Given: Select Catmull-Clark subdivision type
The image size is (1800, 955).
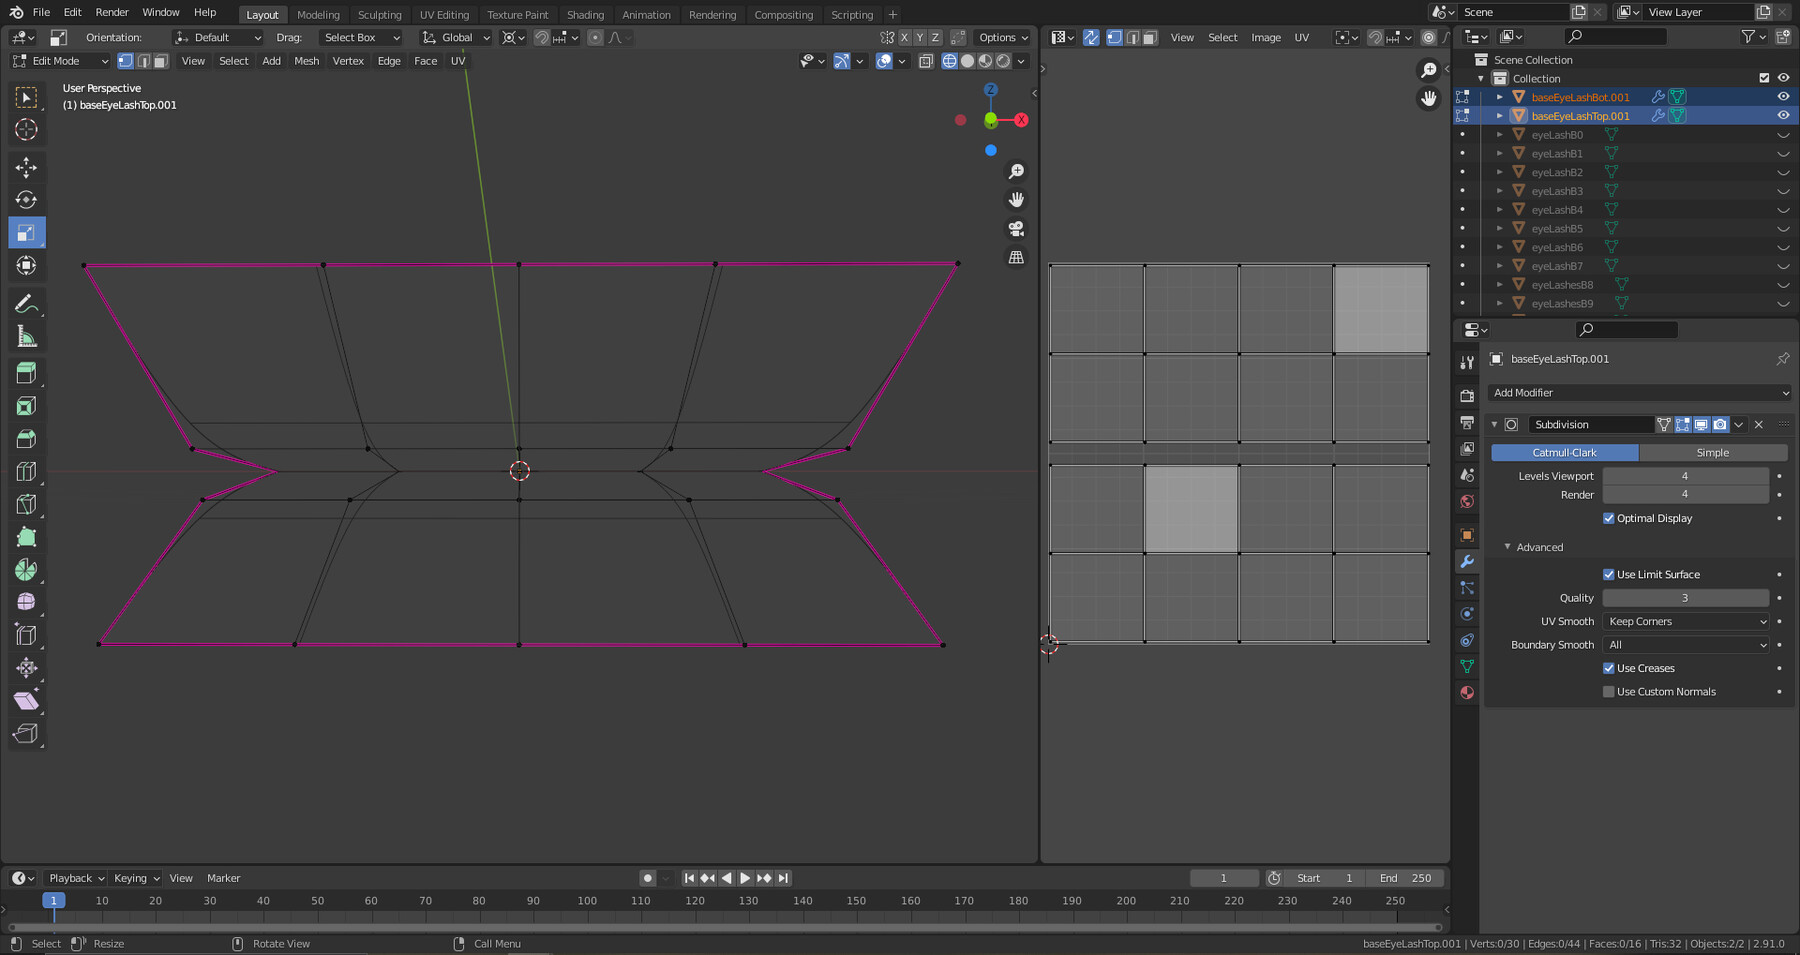Looking at the screenshot, I should (x=1565, y=453).
